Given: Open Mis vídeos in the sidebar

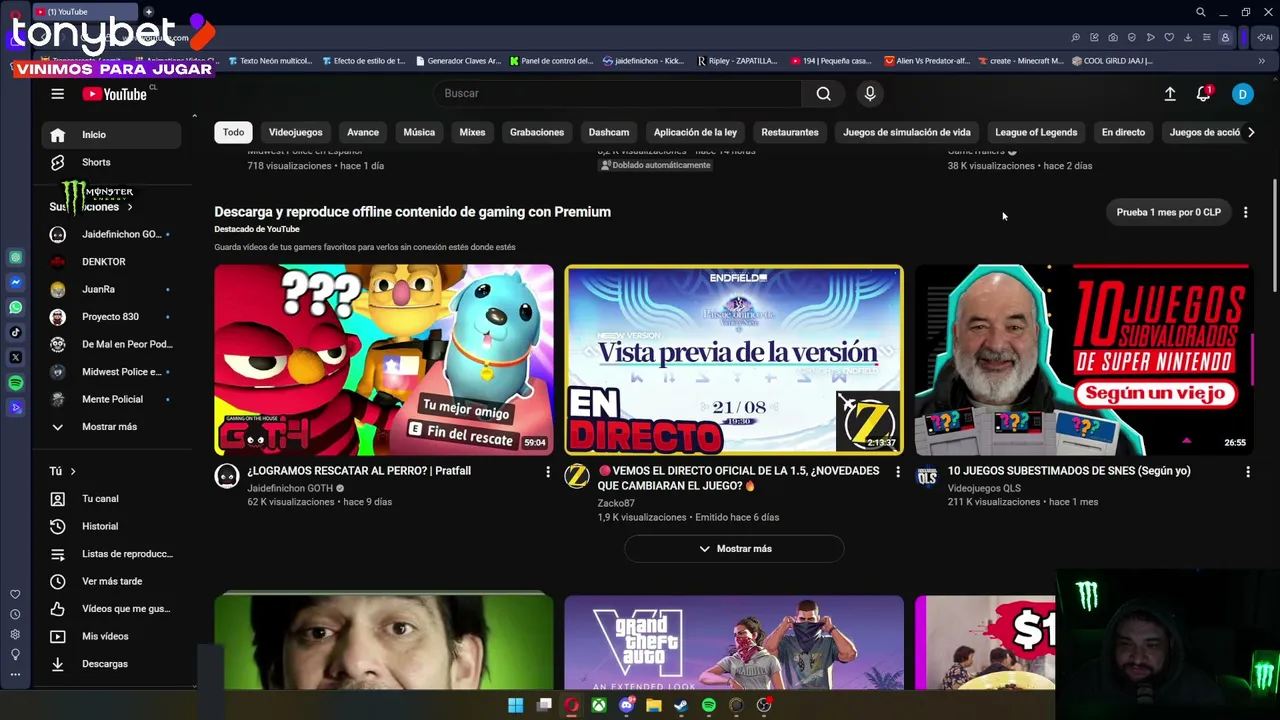Looking at the screenshot, I should point(111,636).
